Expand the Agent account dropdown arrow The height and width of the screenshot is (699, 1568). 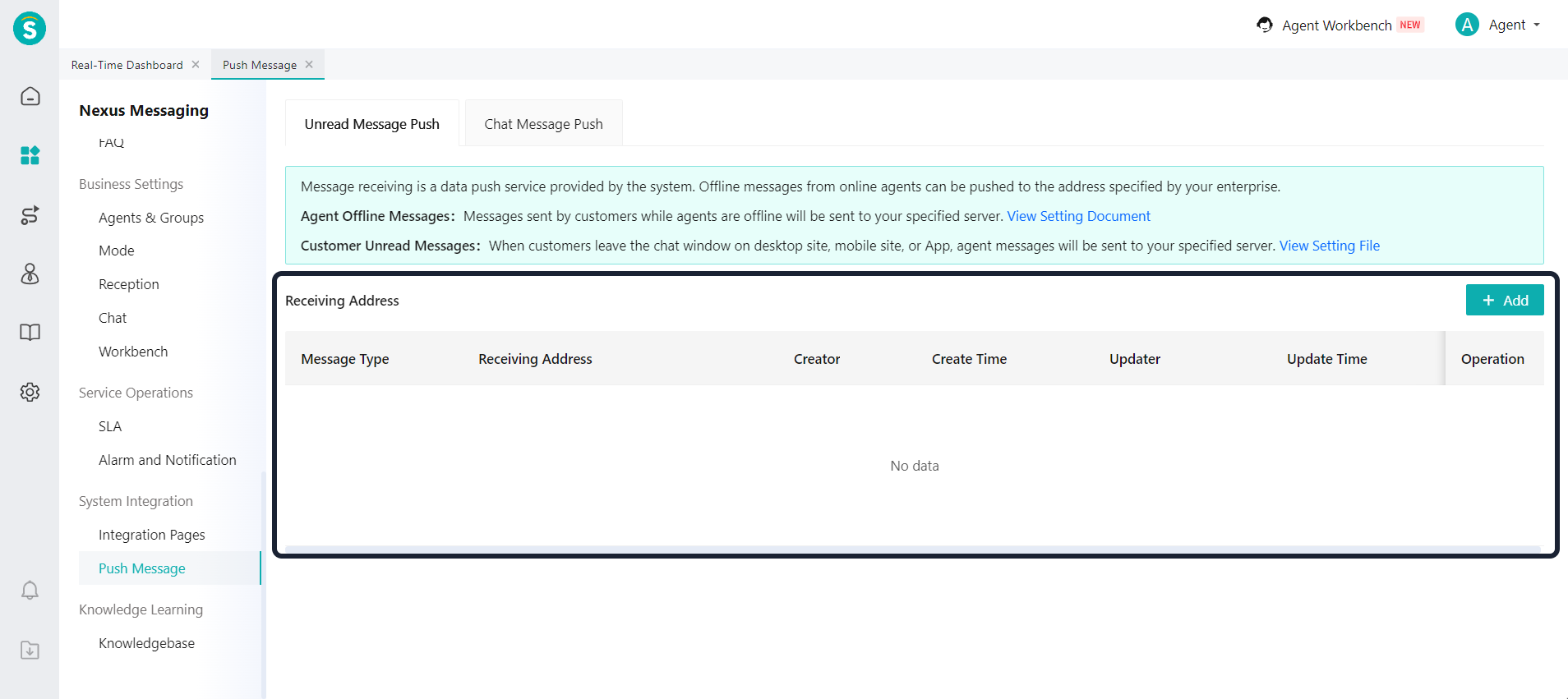1536,25
